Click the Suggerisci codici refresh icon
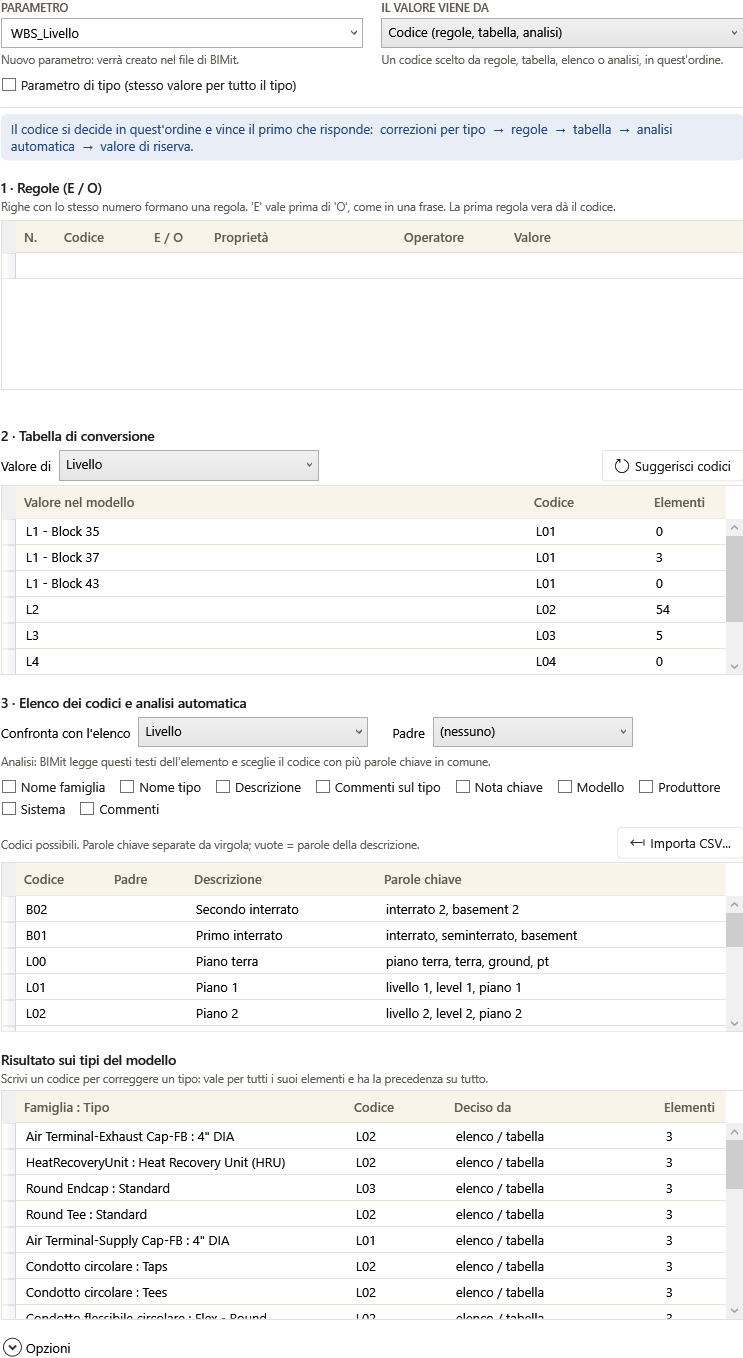 [x=622, y=466]
